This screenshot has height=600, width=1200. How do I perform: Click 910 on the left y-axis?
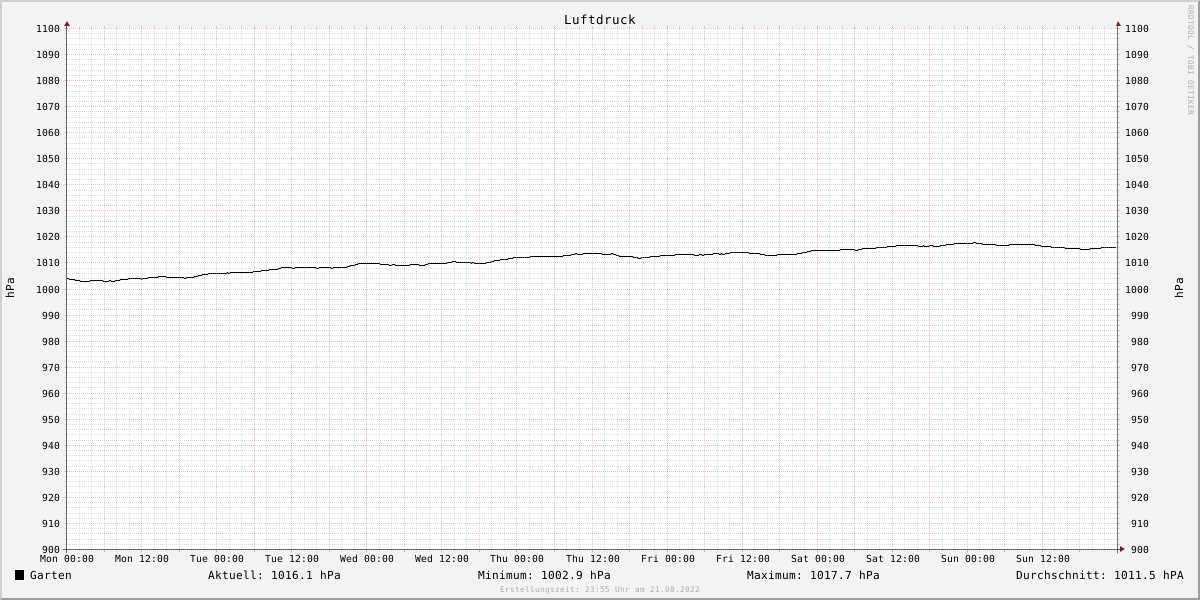tap(52, 524)
